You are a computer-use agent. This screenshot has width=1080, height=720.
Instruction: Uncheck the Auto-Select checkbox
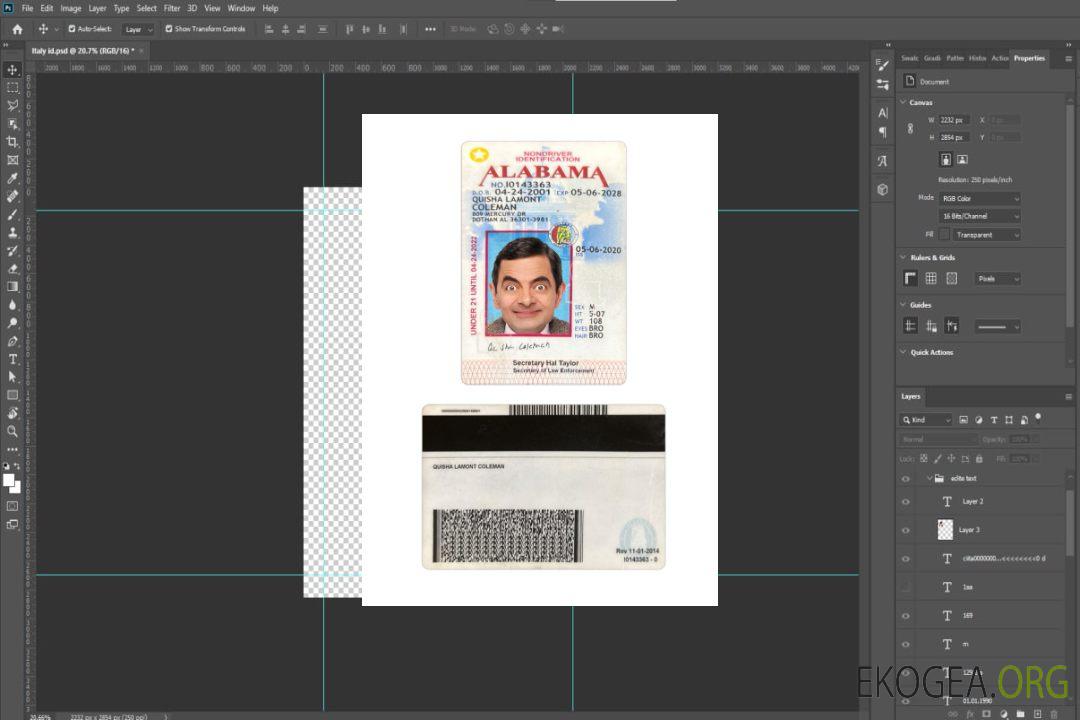point(72,29)
